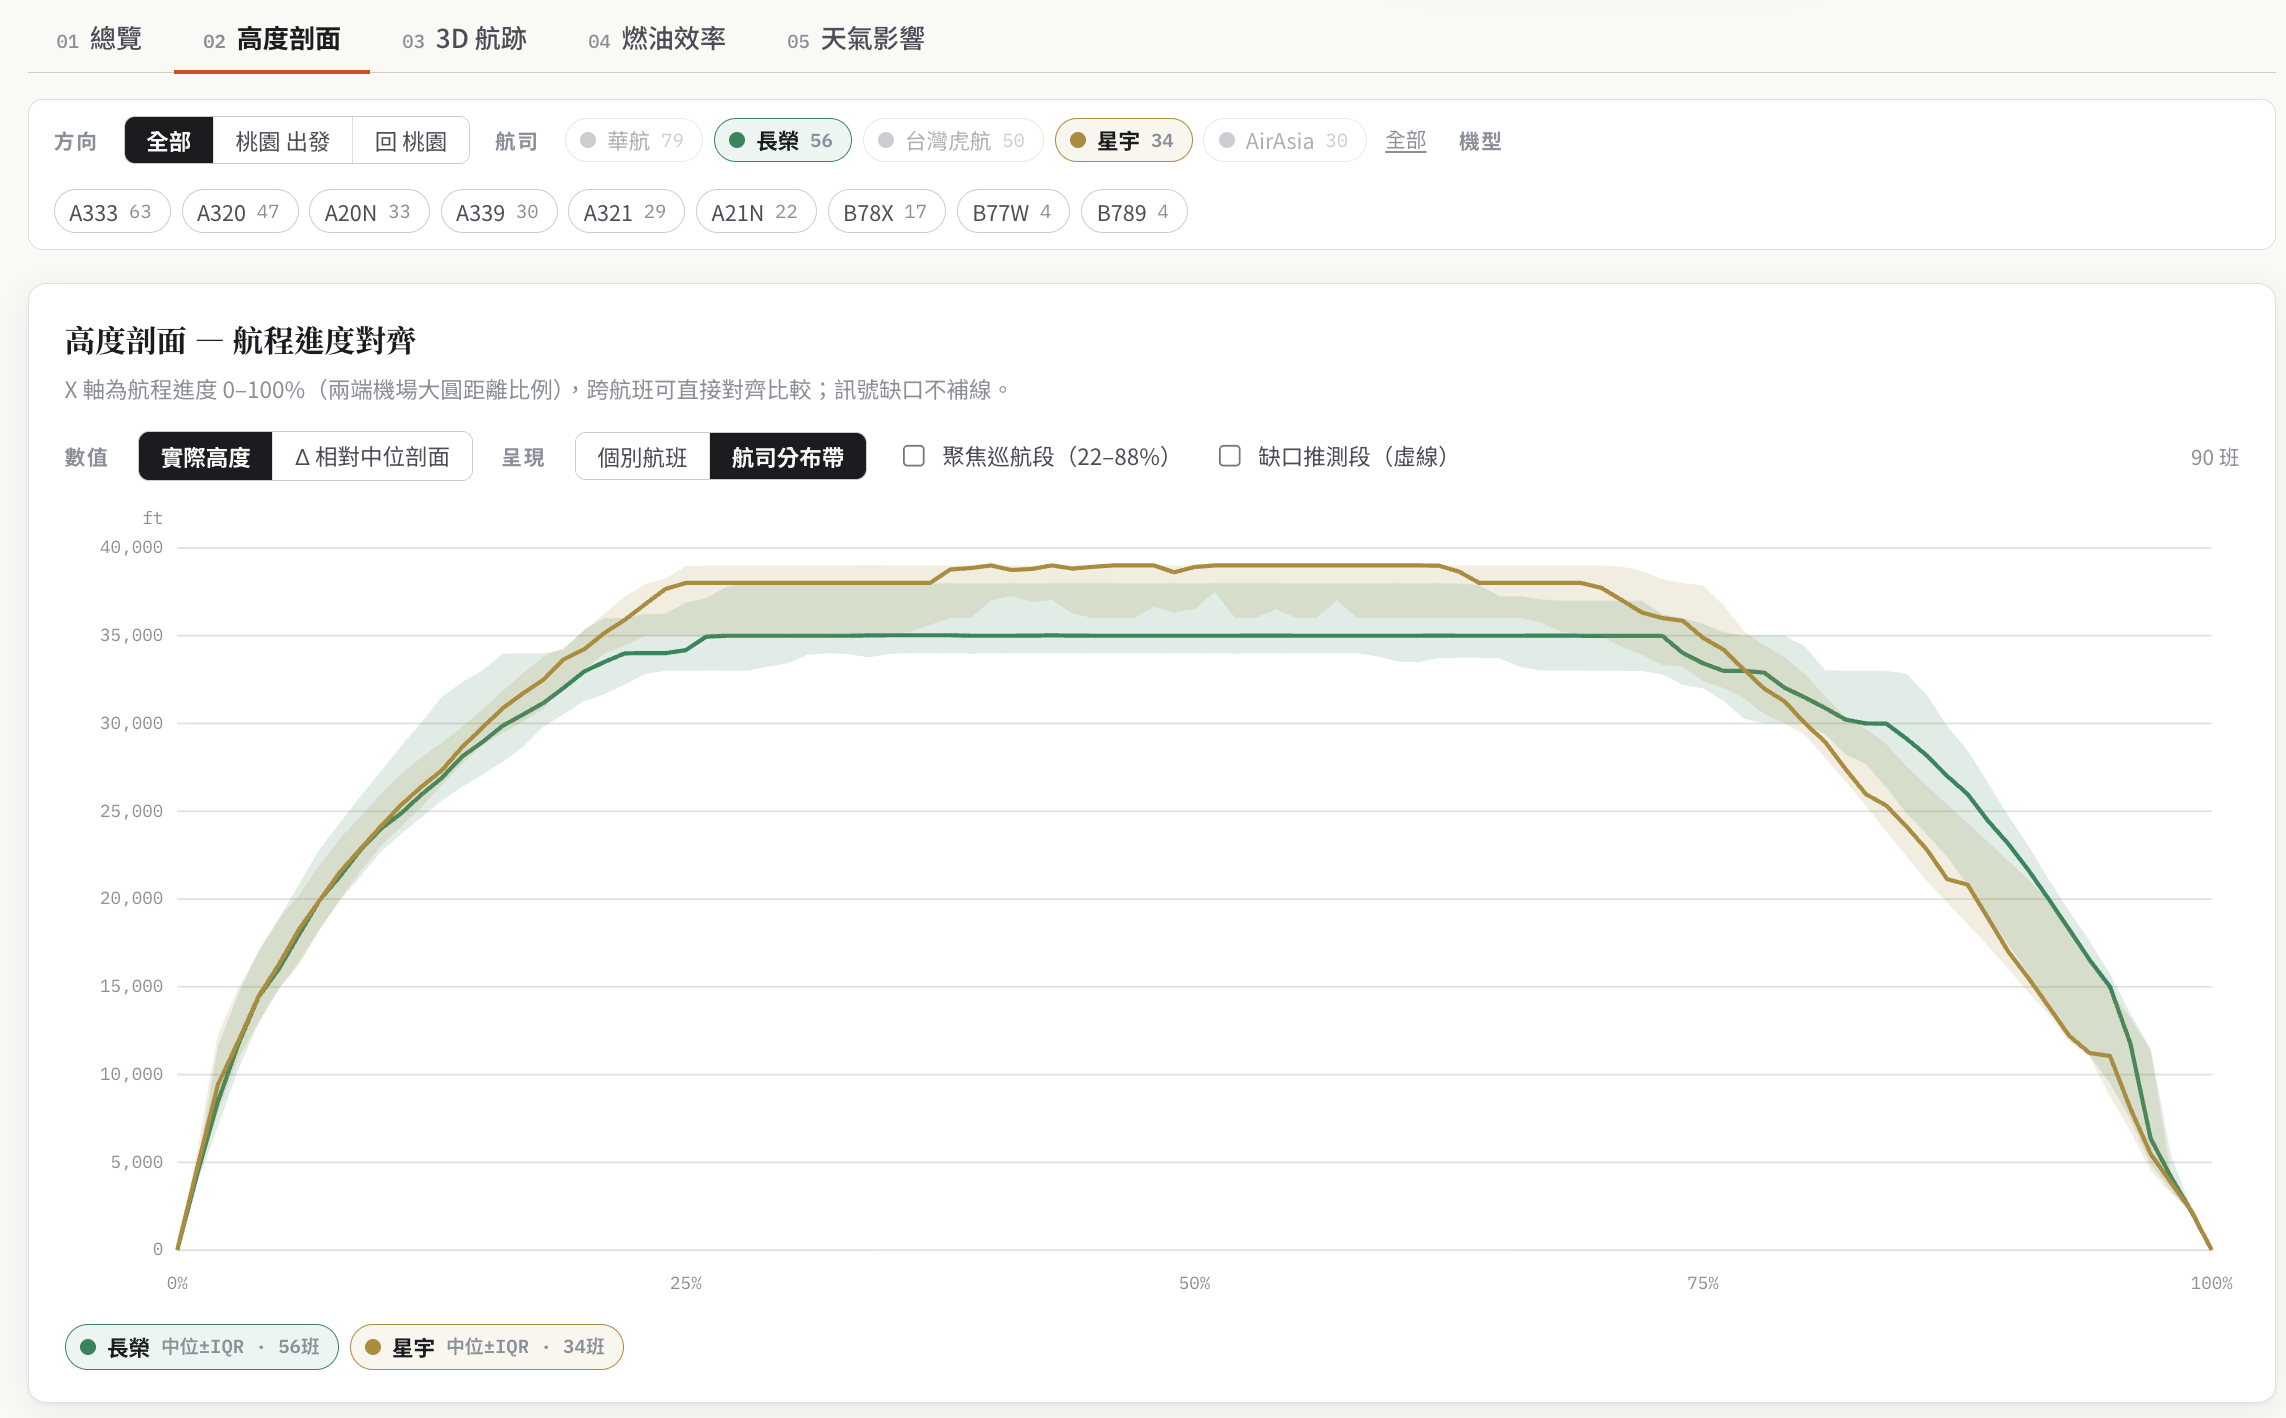Click the 高度剖面 — 航程進度對齊 heading

pyautogui.click(x=240, y=341)
